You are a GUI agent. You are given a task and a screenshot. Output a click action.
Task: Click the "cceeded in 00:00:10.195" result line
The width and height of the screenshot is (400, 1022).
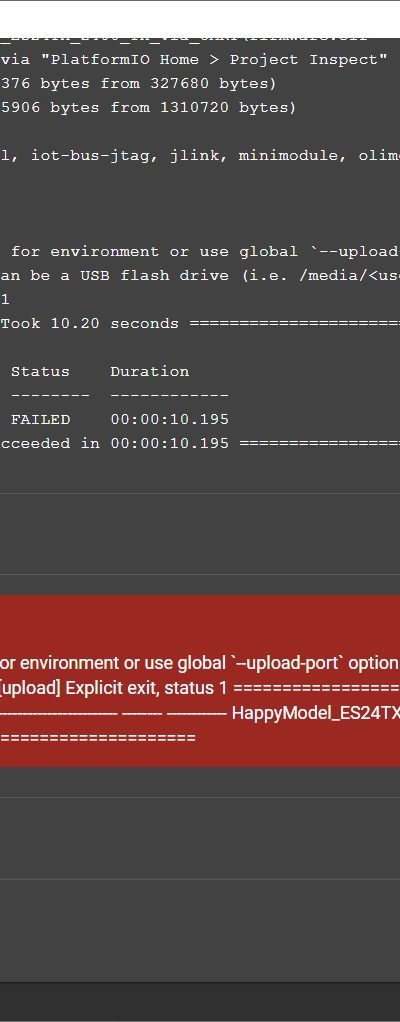[115, 443]
